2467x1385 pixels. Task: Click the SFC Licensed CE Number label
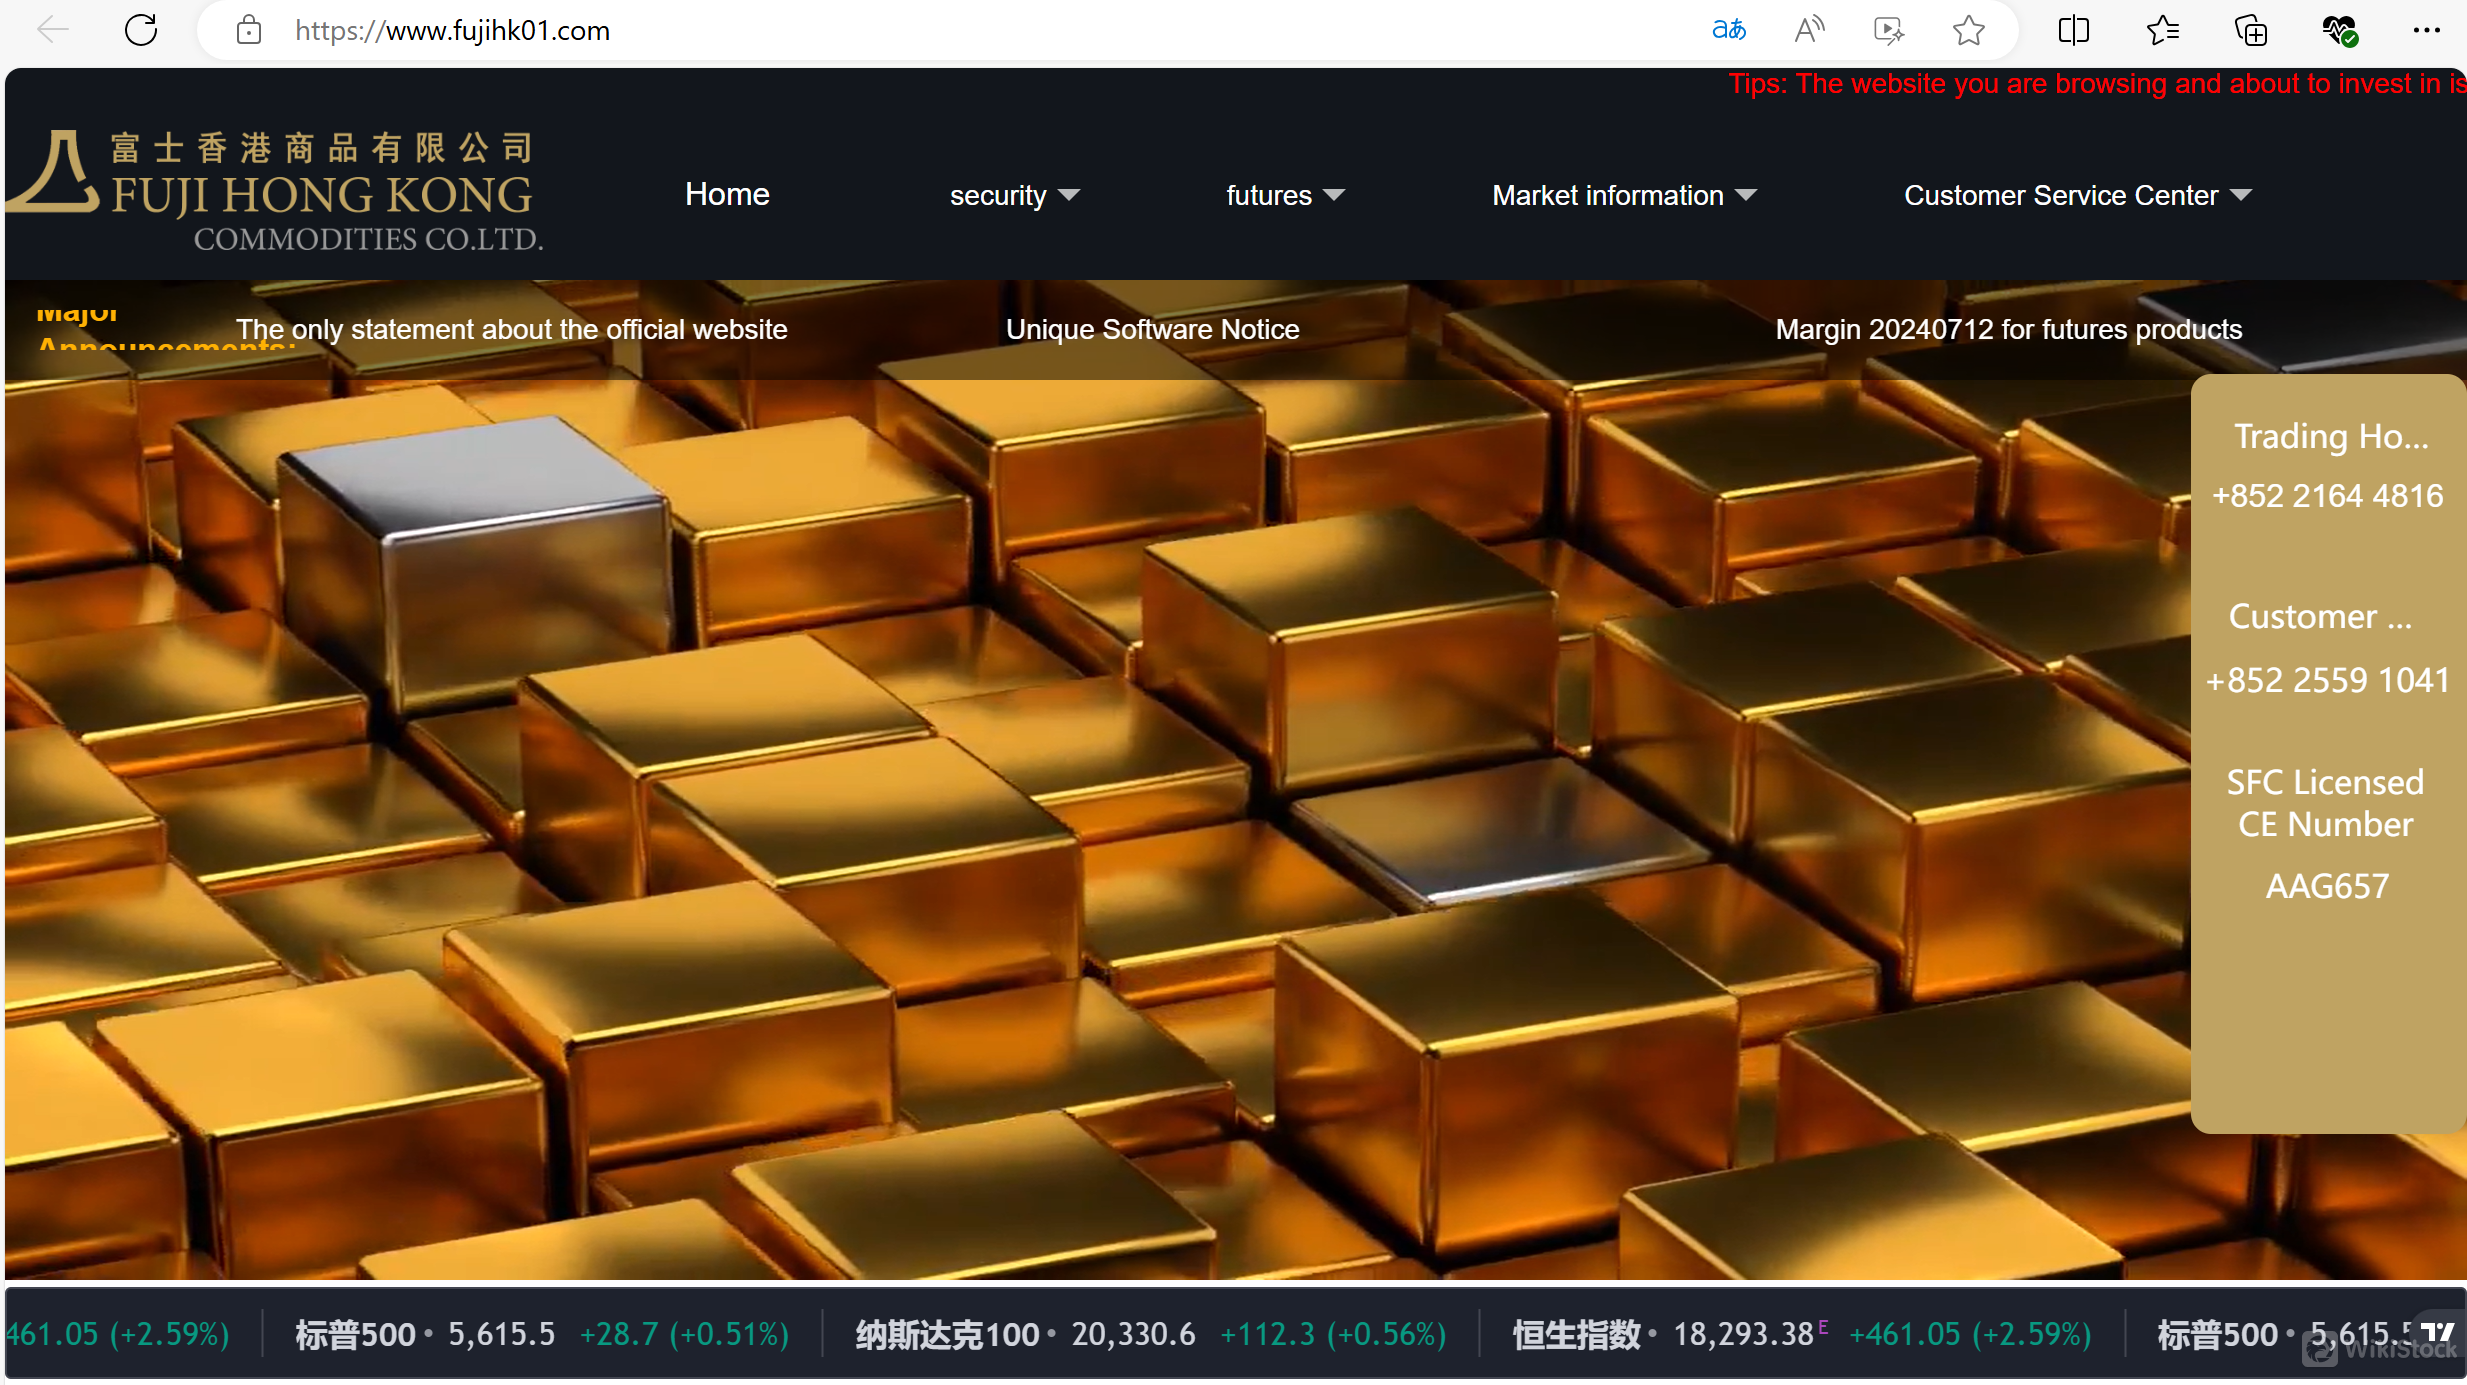tap(2325, 803)
